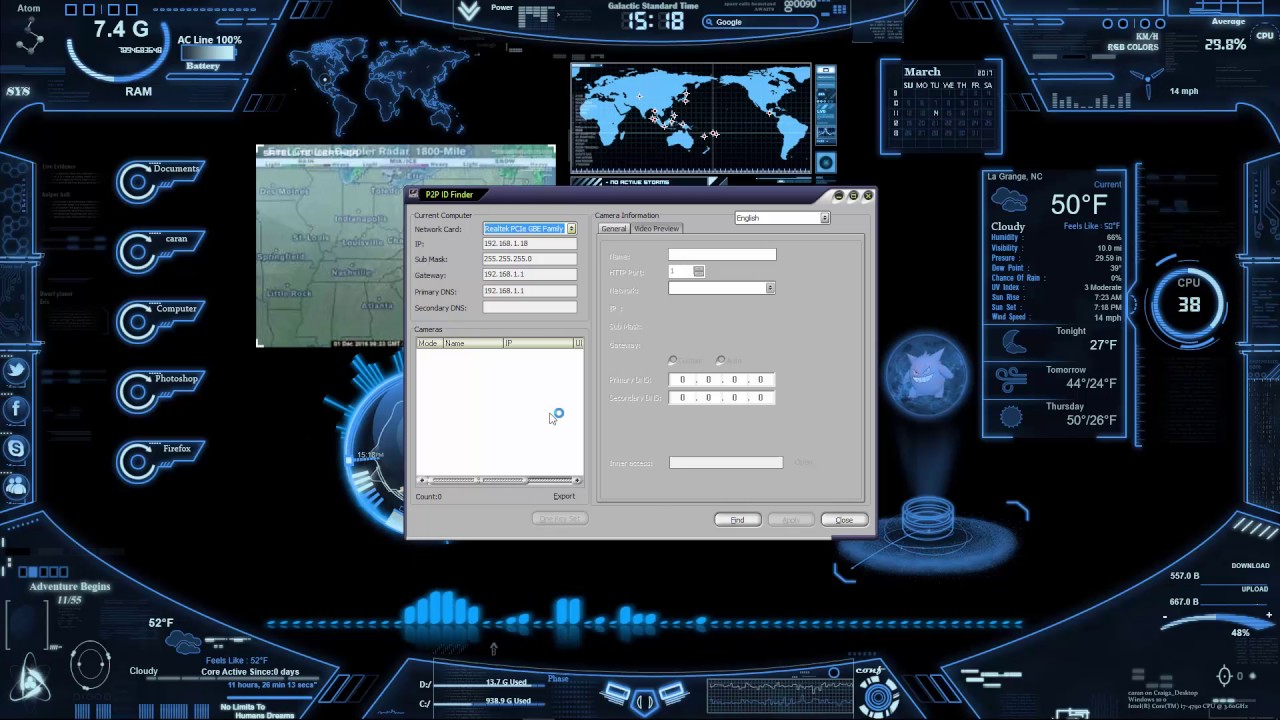Click the Close button at dialog bottom
The height and width of the screenshot is (720, 1280).
[844, 520]
